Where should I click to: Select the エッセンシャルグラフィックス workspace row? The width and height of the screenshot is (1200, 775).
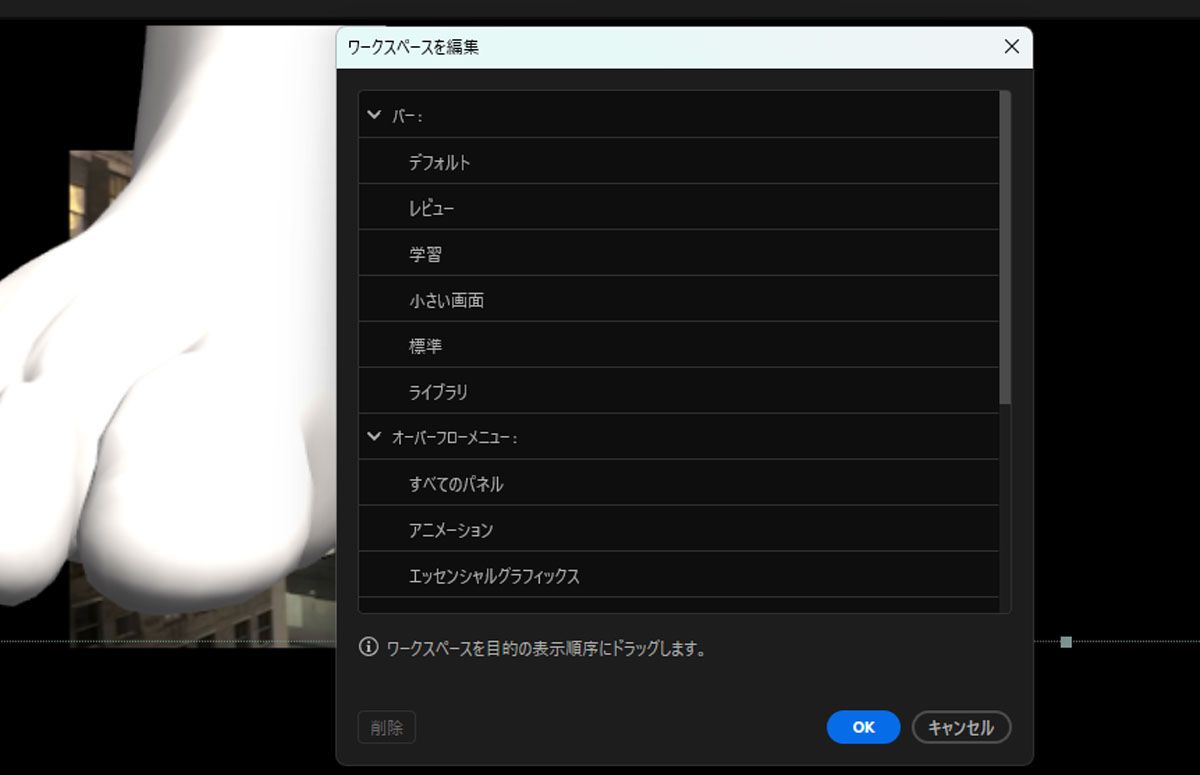(678, 575)
